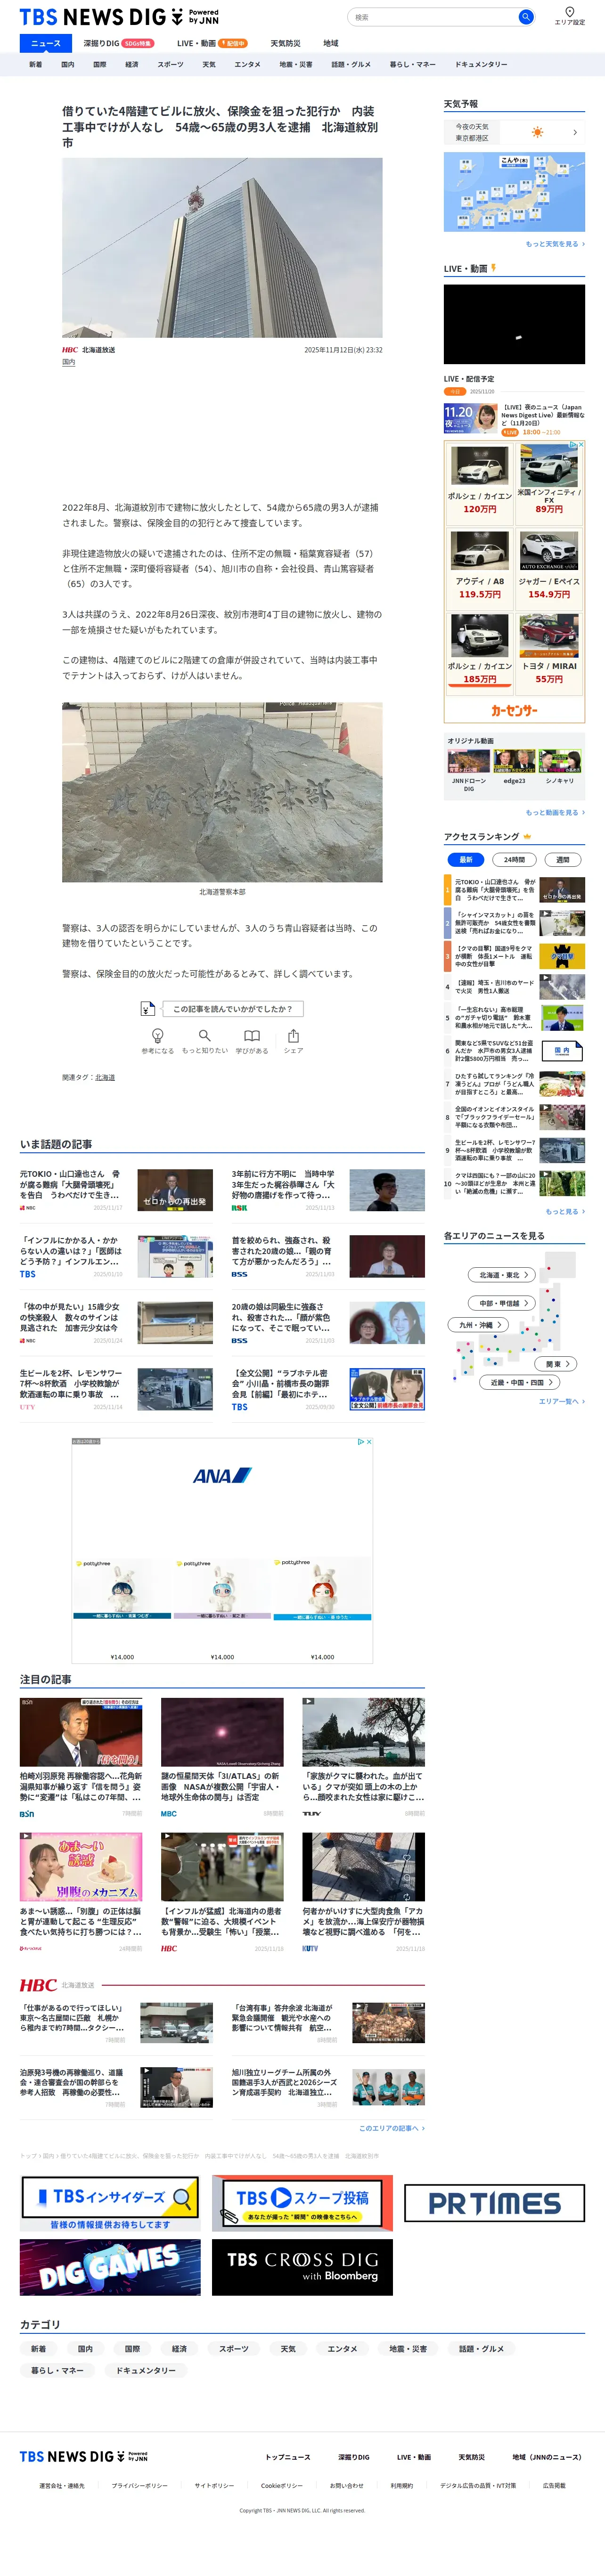Open 北海道・東北 area news

point(502,1274)
